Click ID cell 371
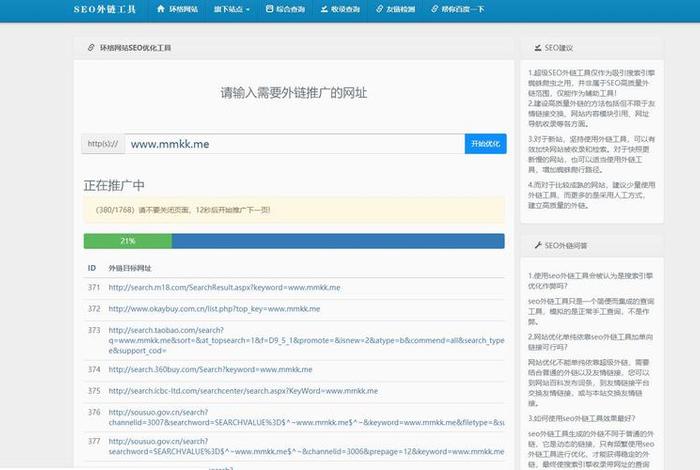This screenshot has width=700, height=470. point(94,287)
